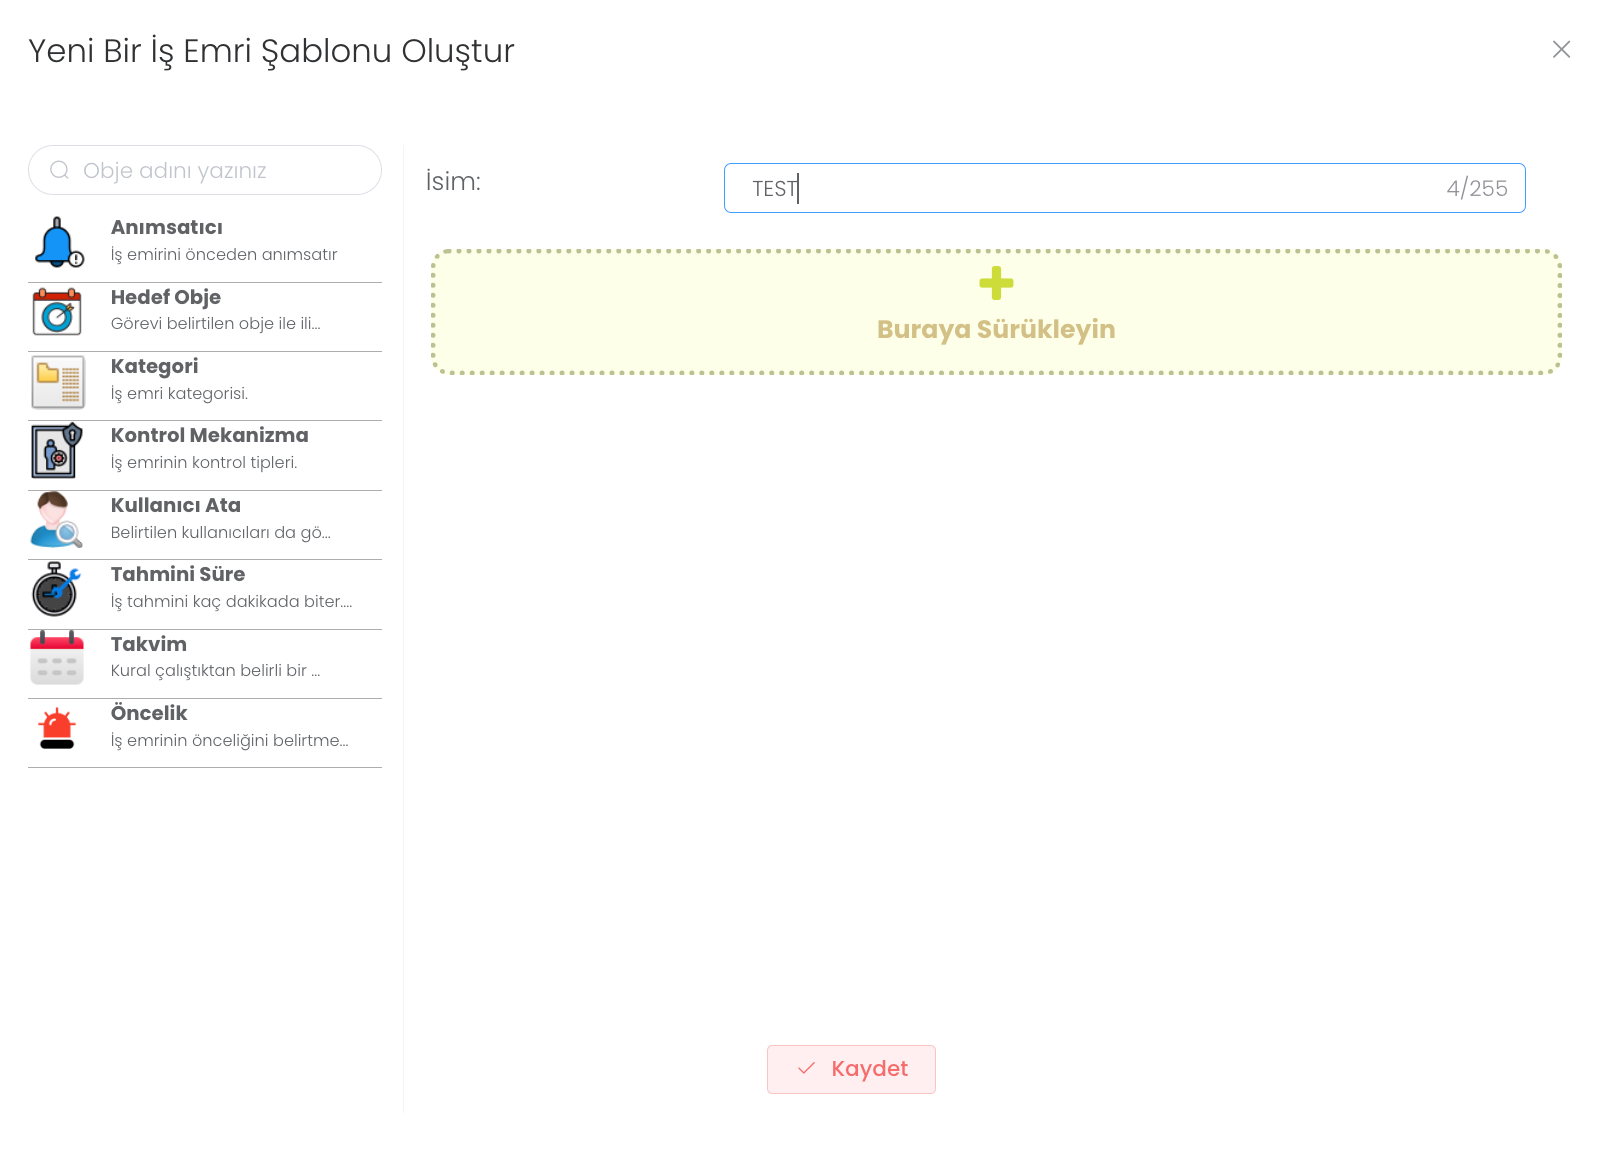Close the Yeni Bir İş Emri dialog
This screenshot has width=1606, height=1160.
(1561, 49)
